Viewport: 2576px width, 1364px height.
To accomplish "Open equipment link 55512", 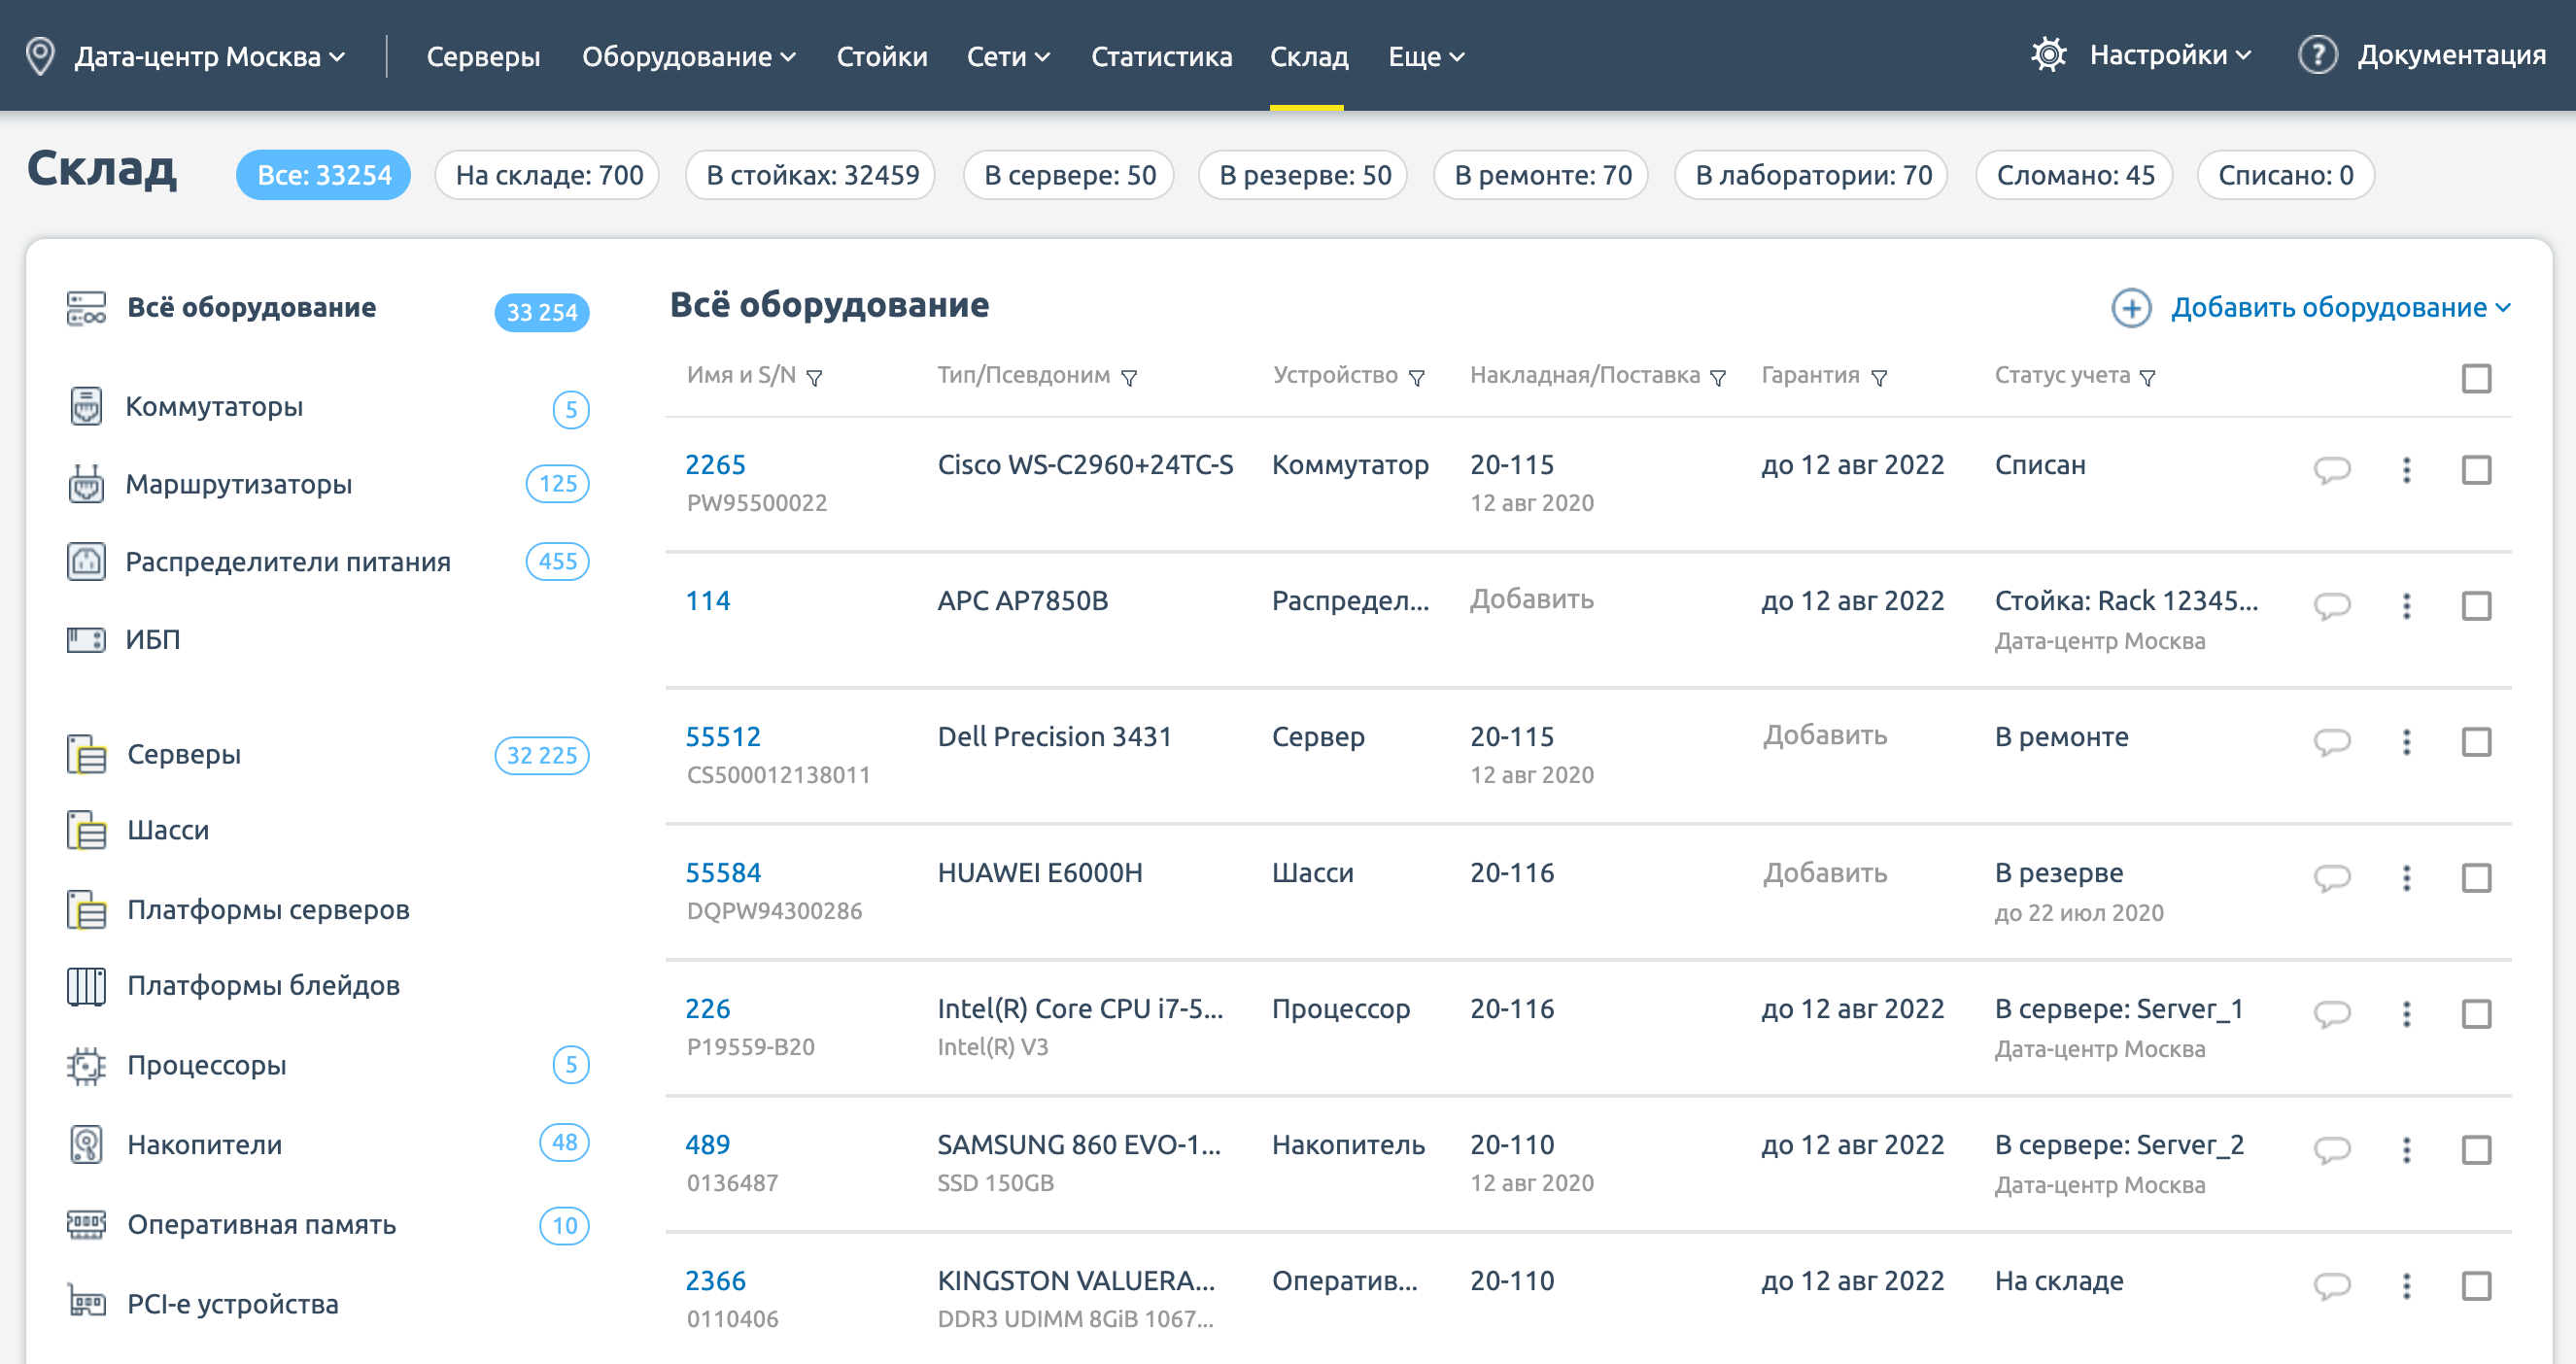I will pos(722,737).
